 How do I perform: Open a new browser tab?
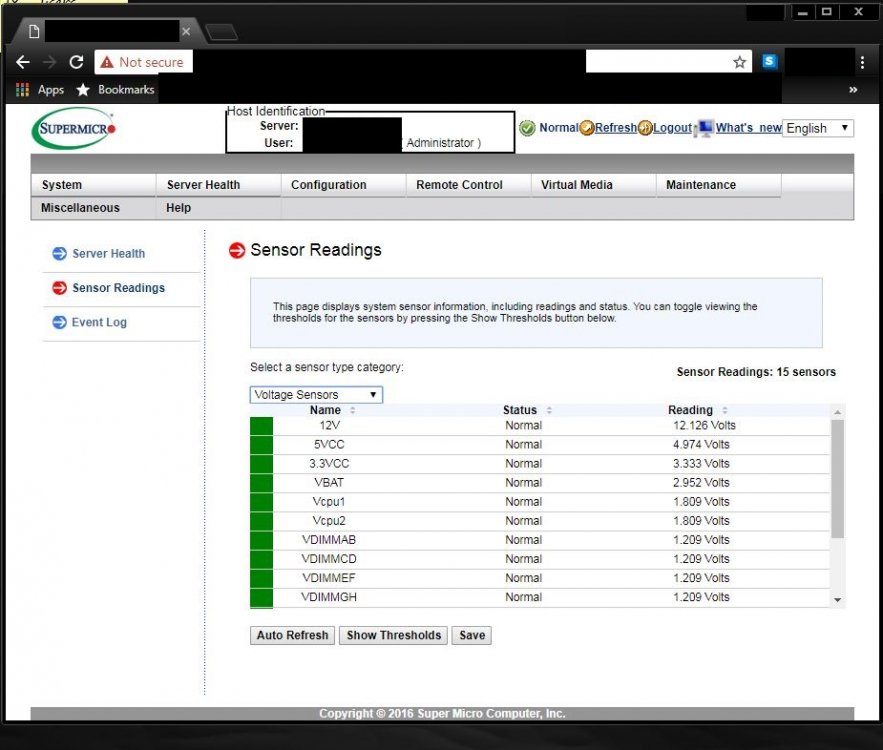click(x=221, y=32)
